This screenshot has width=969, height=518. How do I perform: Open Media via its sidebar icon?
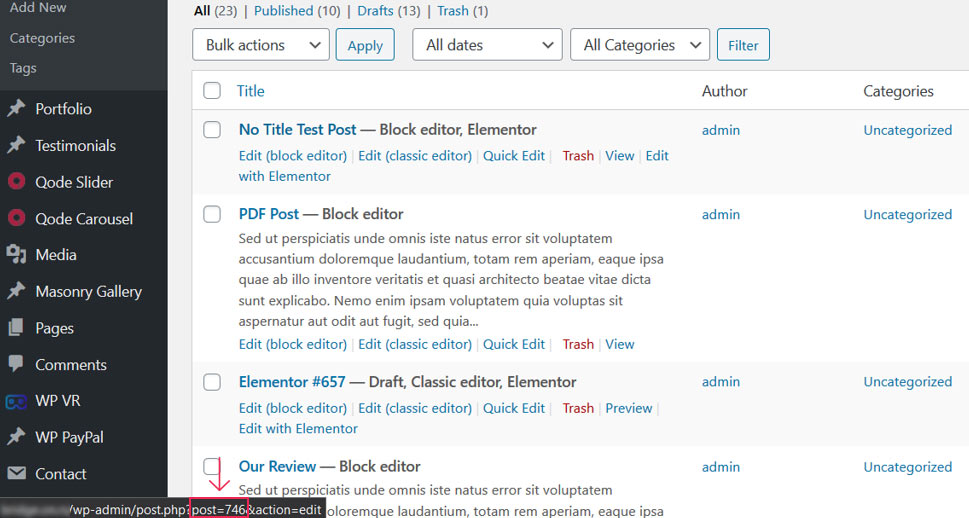coord(16,255)
